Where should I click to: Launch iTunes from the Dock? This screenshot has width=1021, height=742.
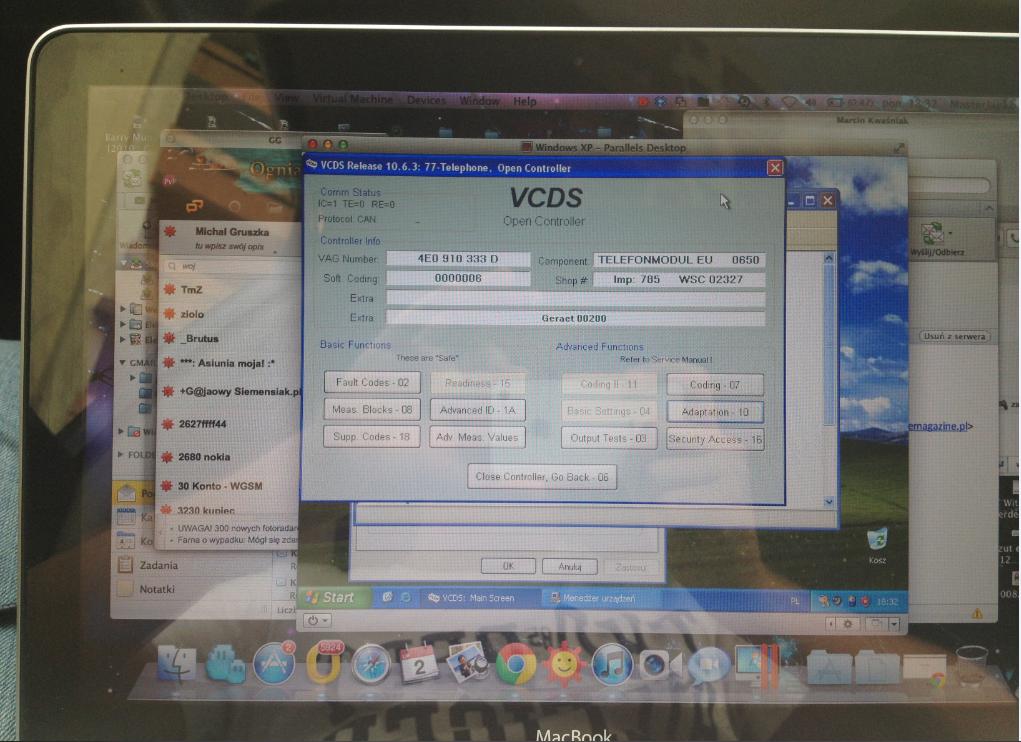tap(611, 665)
